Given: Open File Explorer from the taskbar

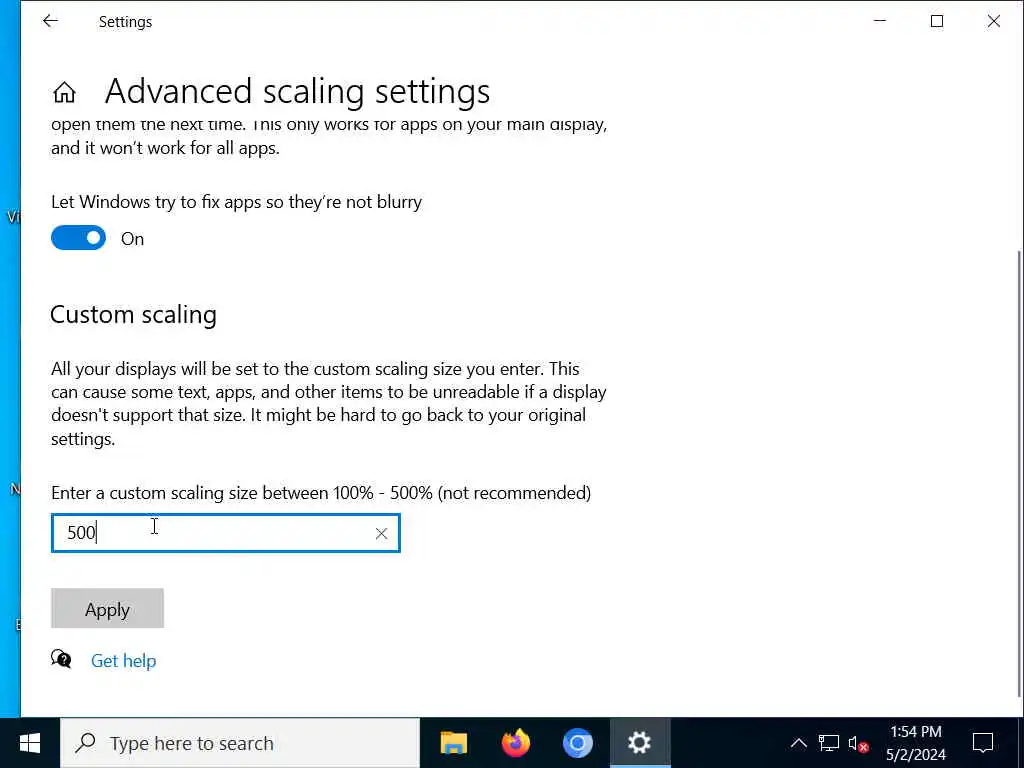Looking at the screenshot, I should (454, 743).
